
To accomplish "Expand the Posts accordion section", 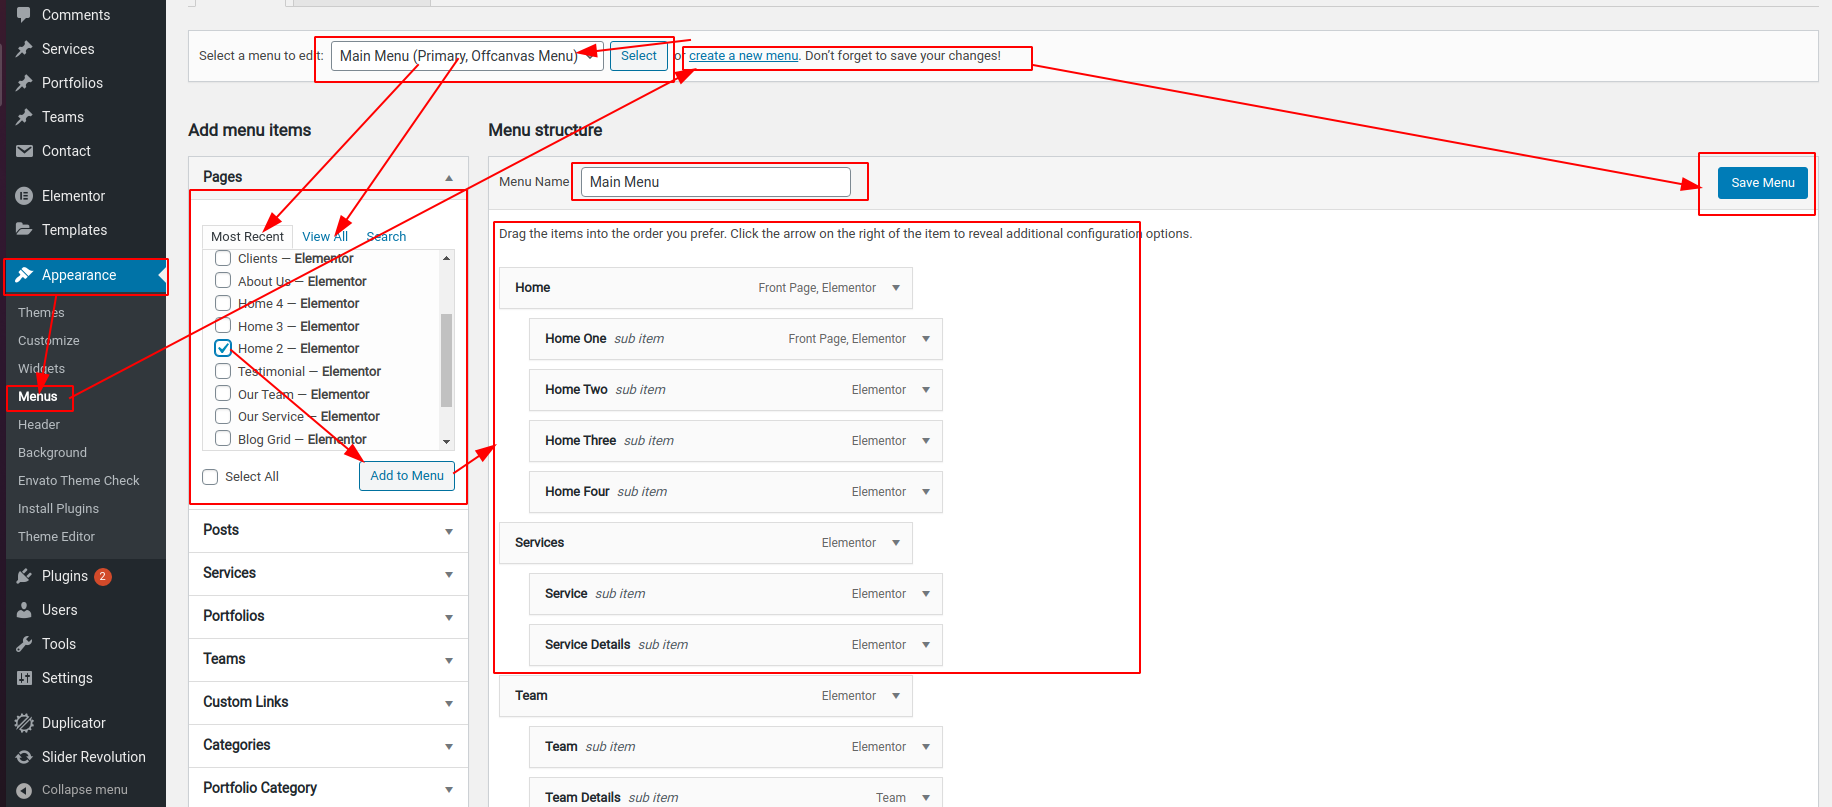I will point(328,530).
